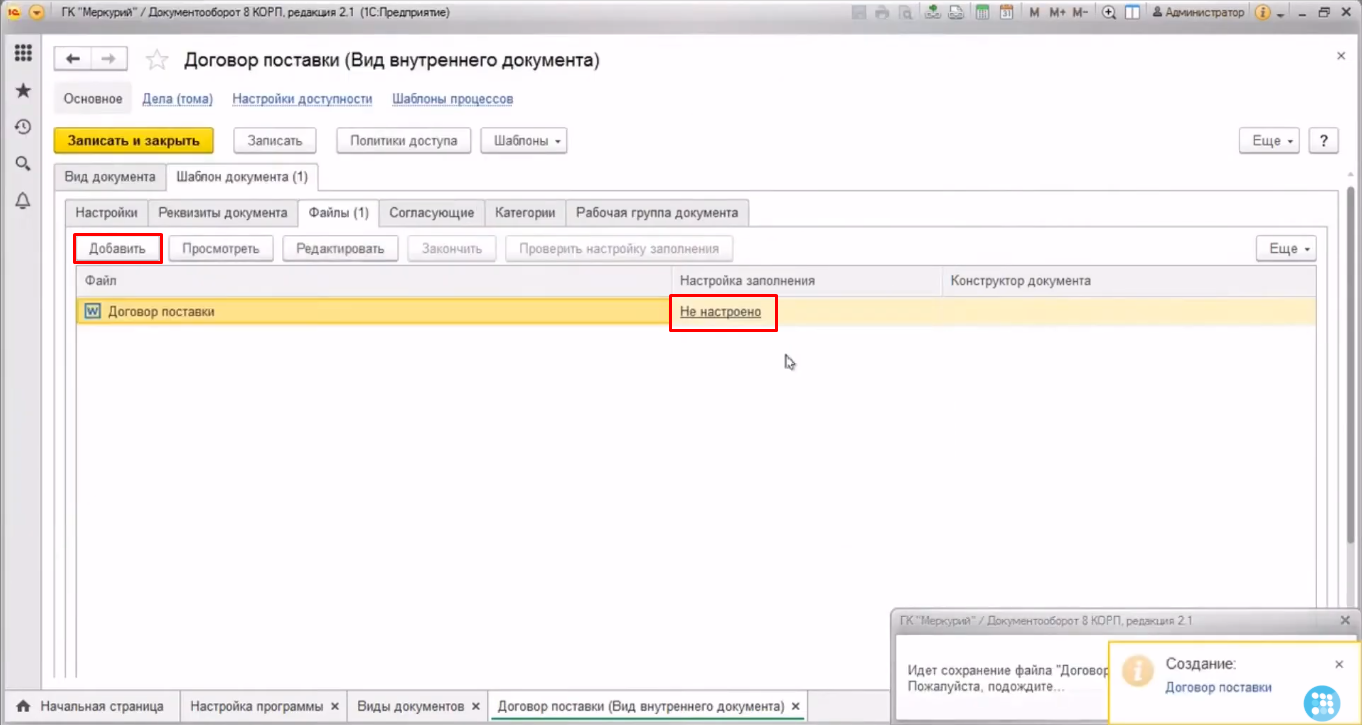This screenshot has width=1362, height=725.
Task: Open the sections menu grid icon
Action: click(x=22, y=53)
